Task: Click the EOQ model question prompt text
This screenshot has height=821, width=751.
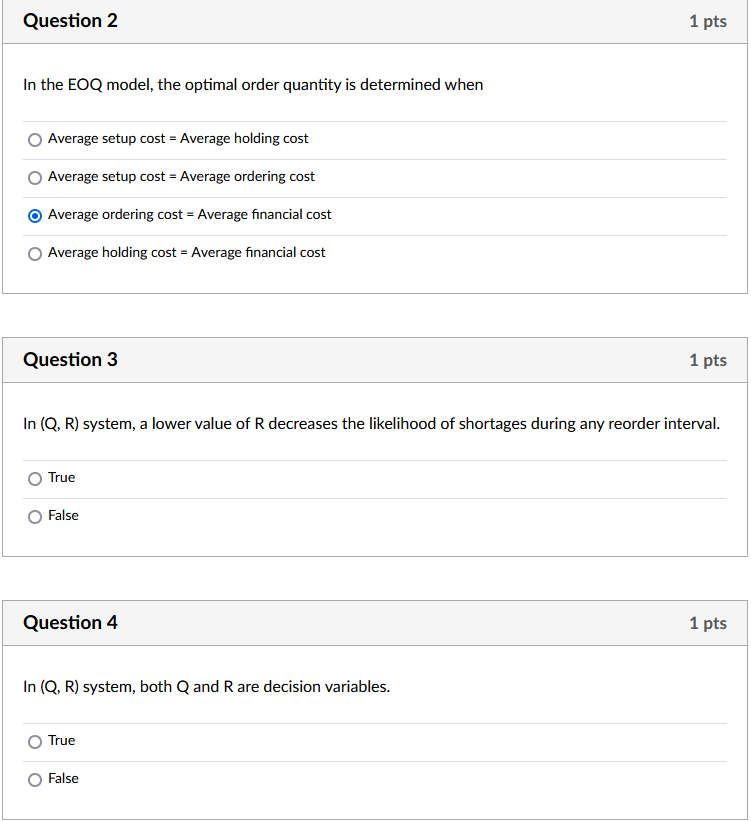Action: (253, 85)
